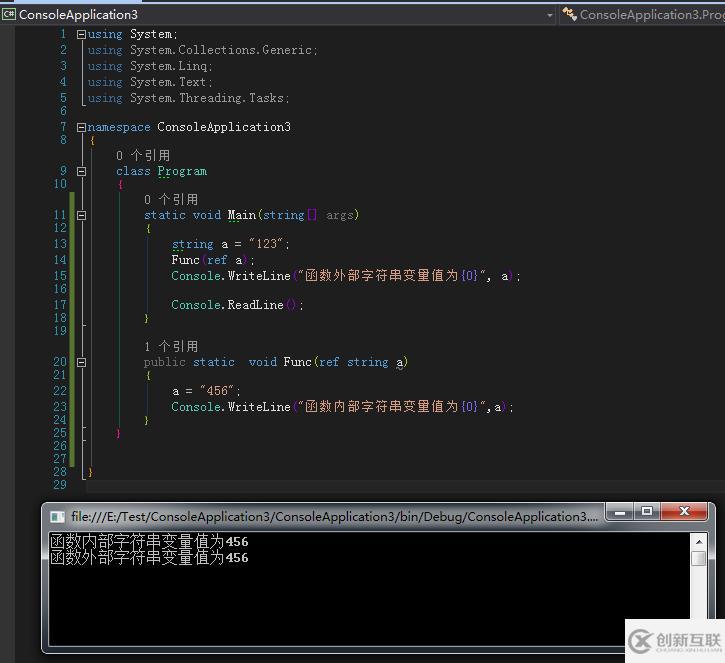Viewport: 725px width, 663px height.
Task: Click namespace name ConsoleApplication3 on line 7
Action: 224,127
